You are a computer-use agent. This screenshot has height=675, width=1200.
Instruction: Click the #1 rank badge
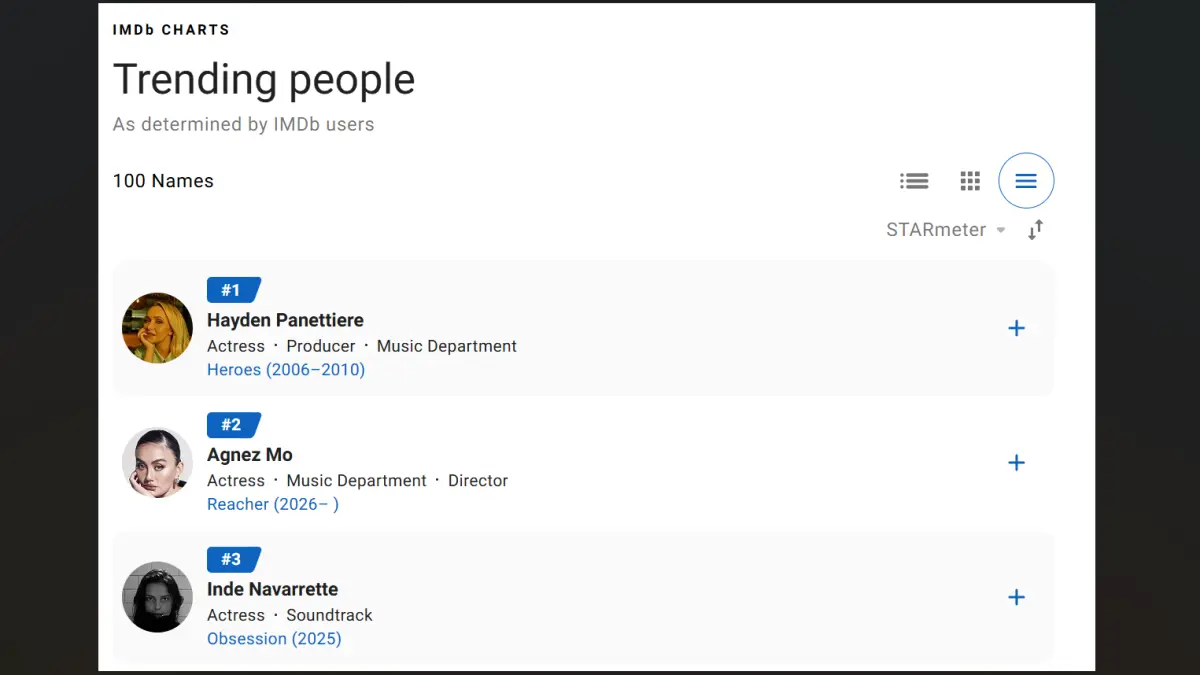233,290
